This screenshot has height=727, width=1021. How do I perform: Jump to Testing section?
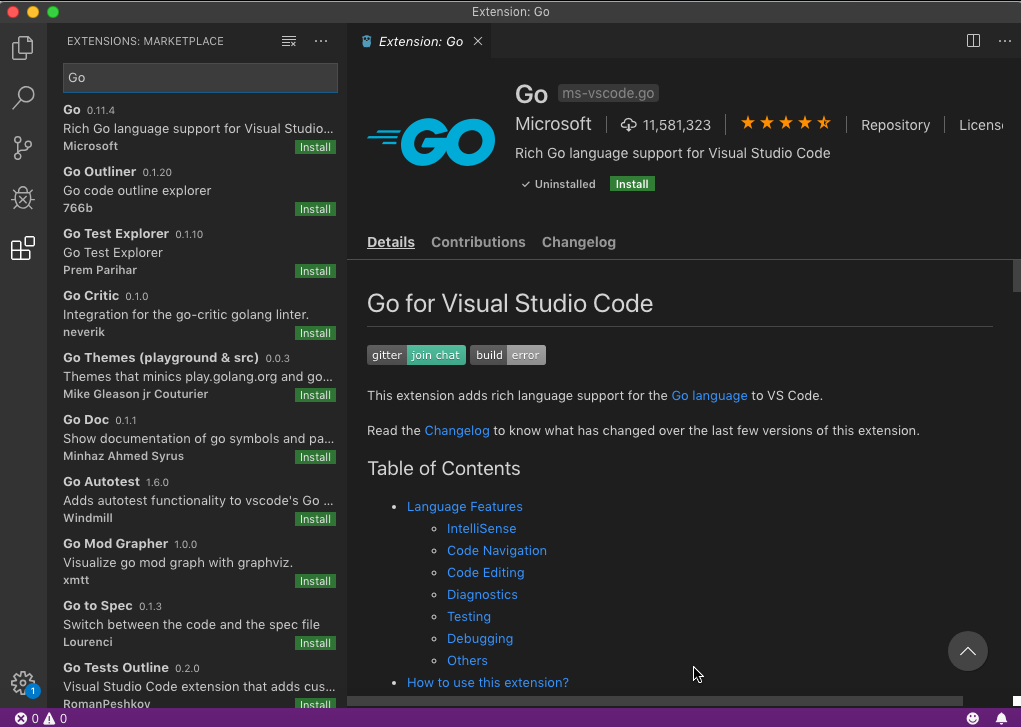[469, 616]
